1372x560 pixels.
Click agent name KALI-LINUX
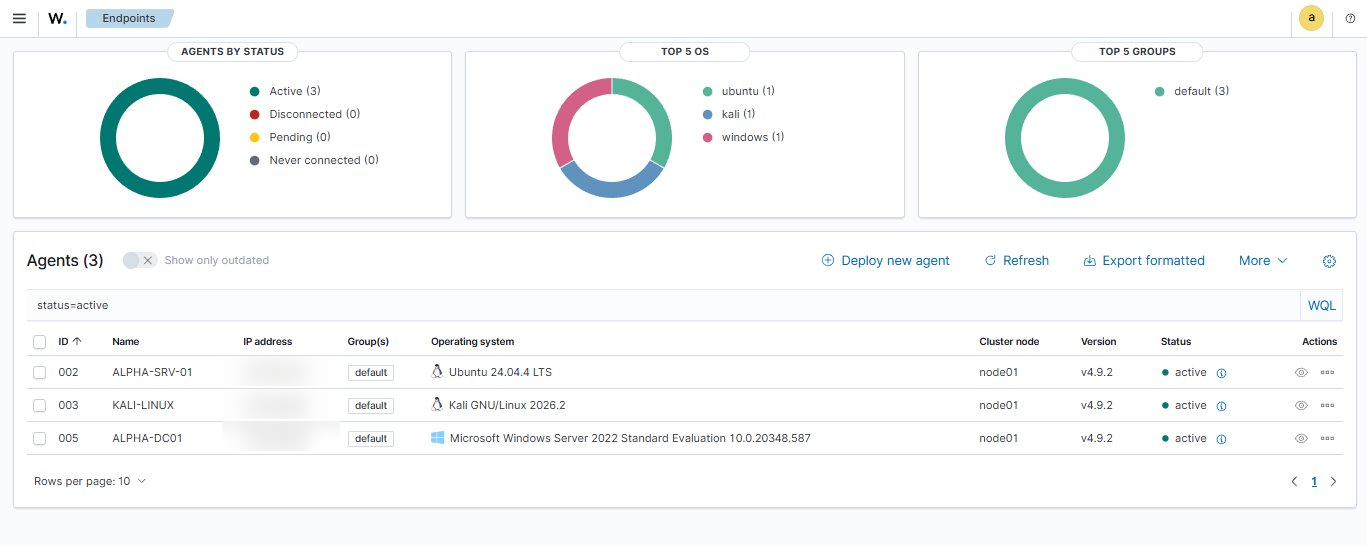[x=143, y=405]
